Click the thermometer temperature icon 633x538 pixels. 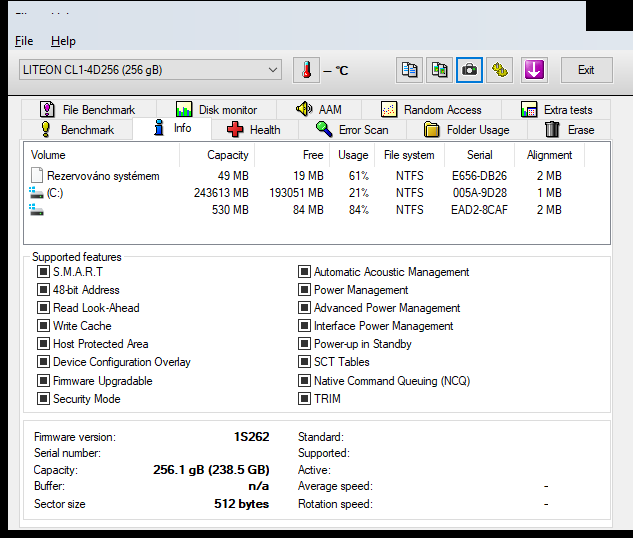(306, 70)
